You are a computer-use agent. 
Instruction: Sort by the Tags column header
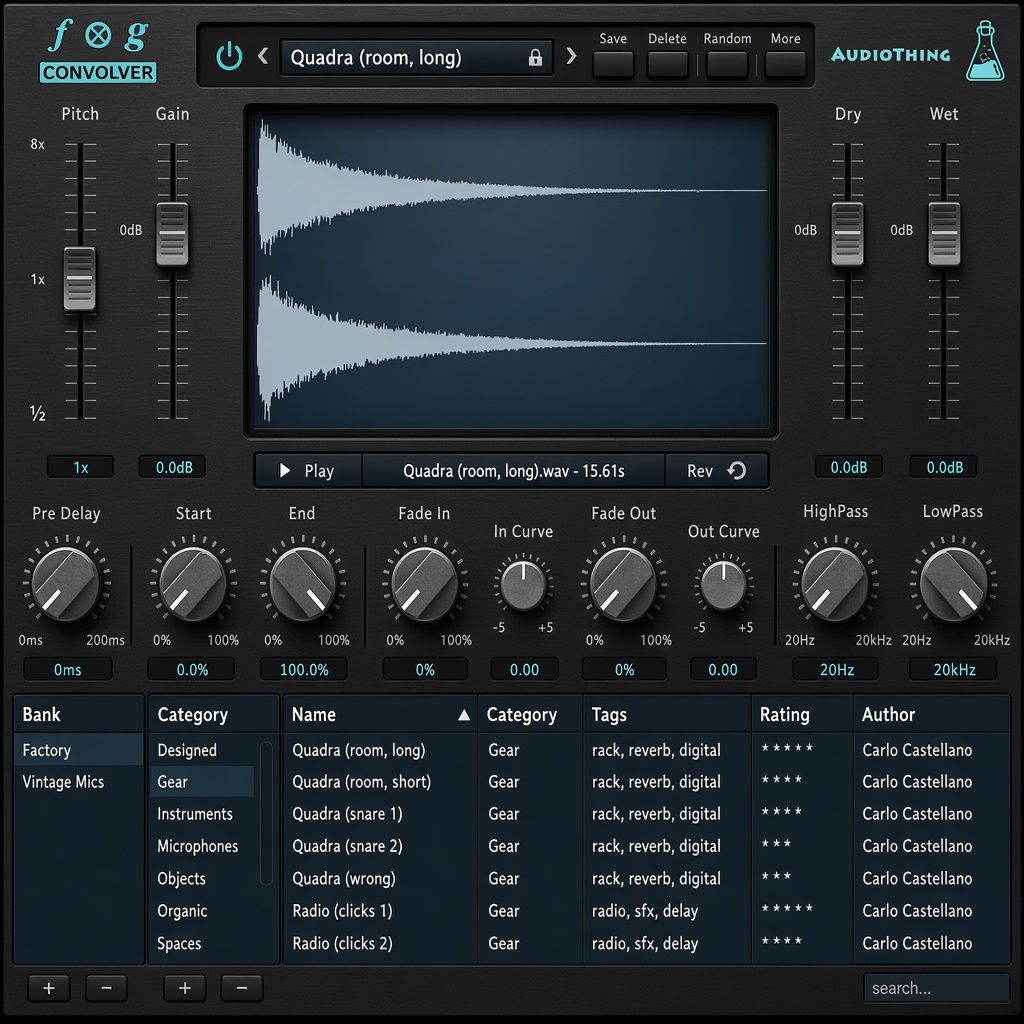[667, 714]
